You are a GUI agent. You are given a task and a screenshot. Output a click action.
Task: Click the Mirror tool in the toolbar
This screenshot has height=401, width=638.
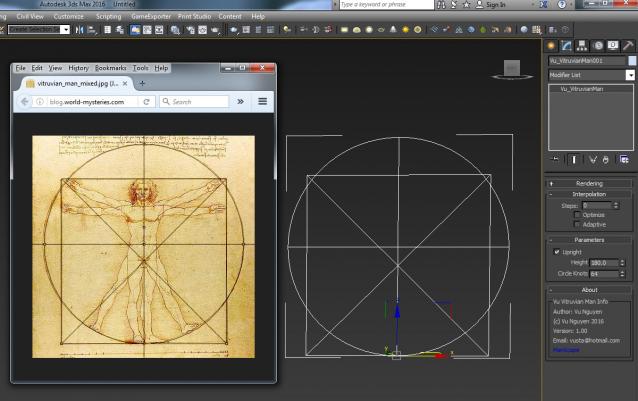point(79,30)
